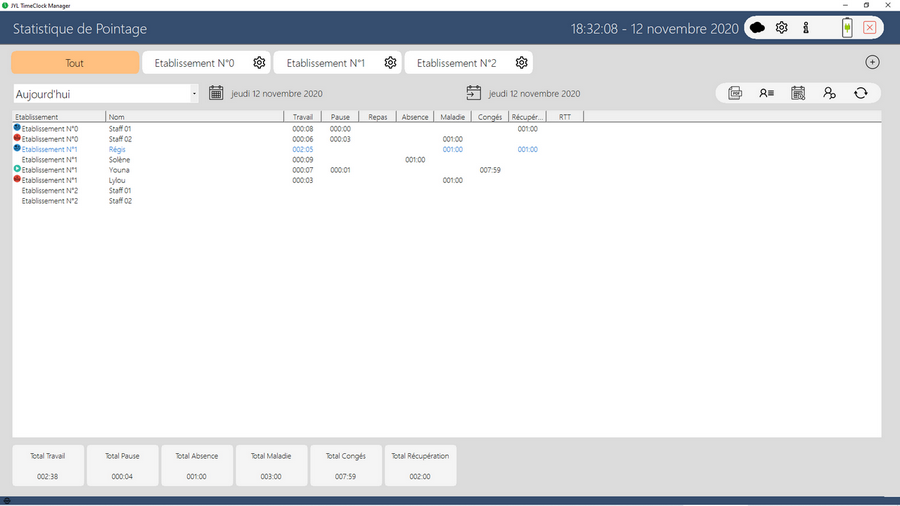Click Régis work time 002:05
Image resolution: width=900 pixels, height=506 pixels.
(x=302, y=149)
